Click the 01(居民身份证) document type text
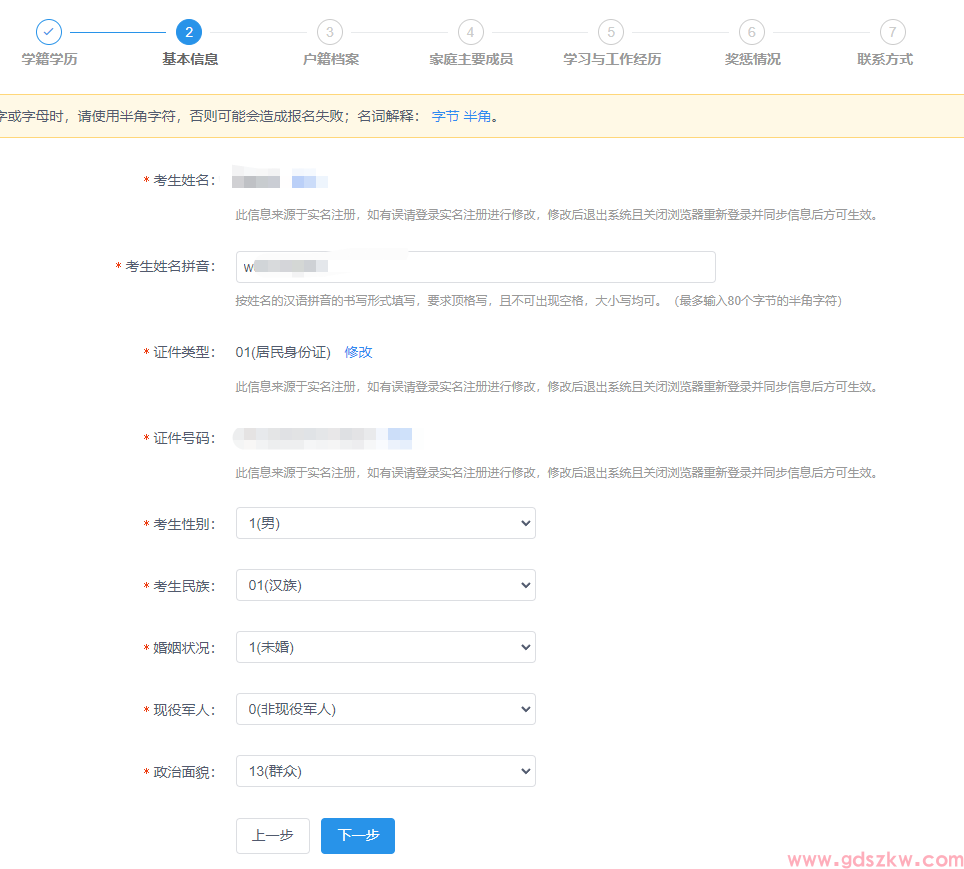The width and height of the screenshot is (964, 869). pos(283,352)
